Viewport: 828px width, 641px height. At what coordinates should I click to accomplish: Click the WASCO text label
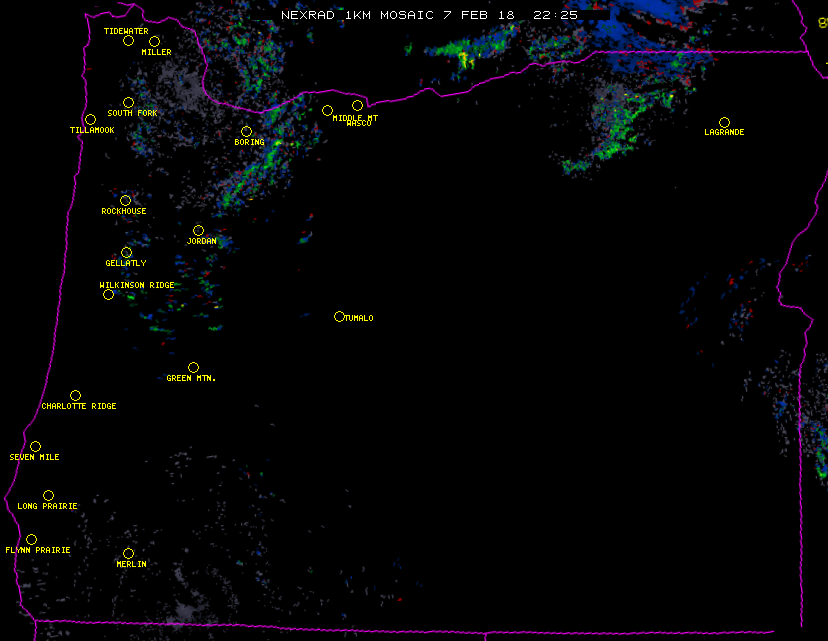point(359,124)
